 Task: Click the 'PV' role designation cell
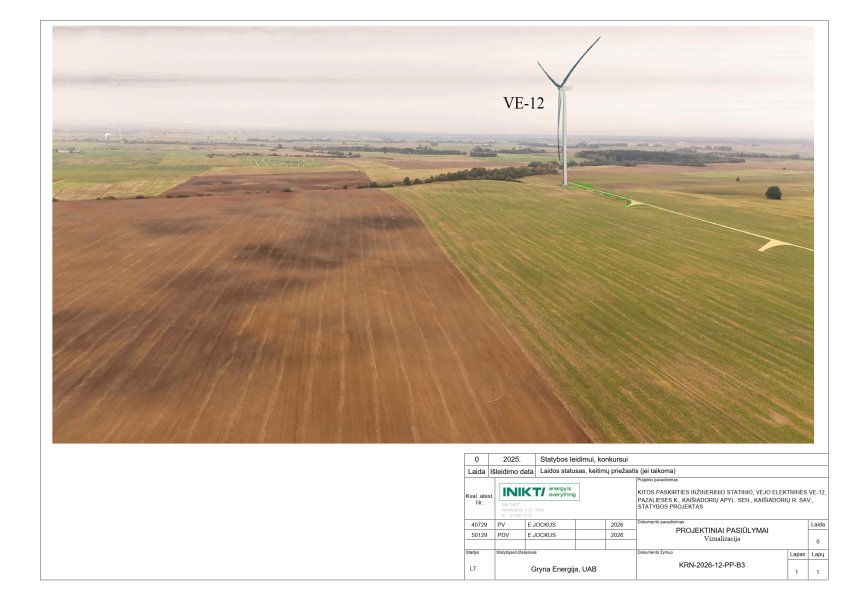[x=501, y=524]
